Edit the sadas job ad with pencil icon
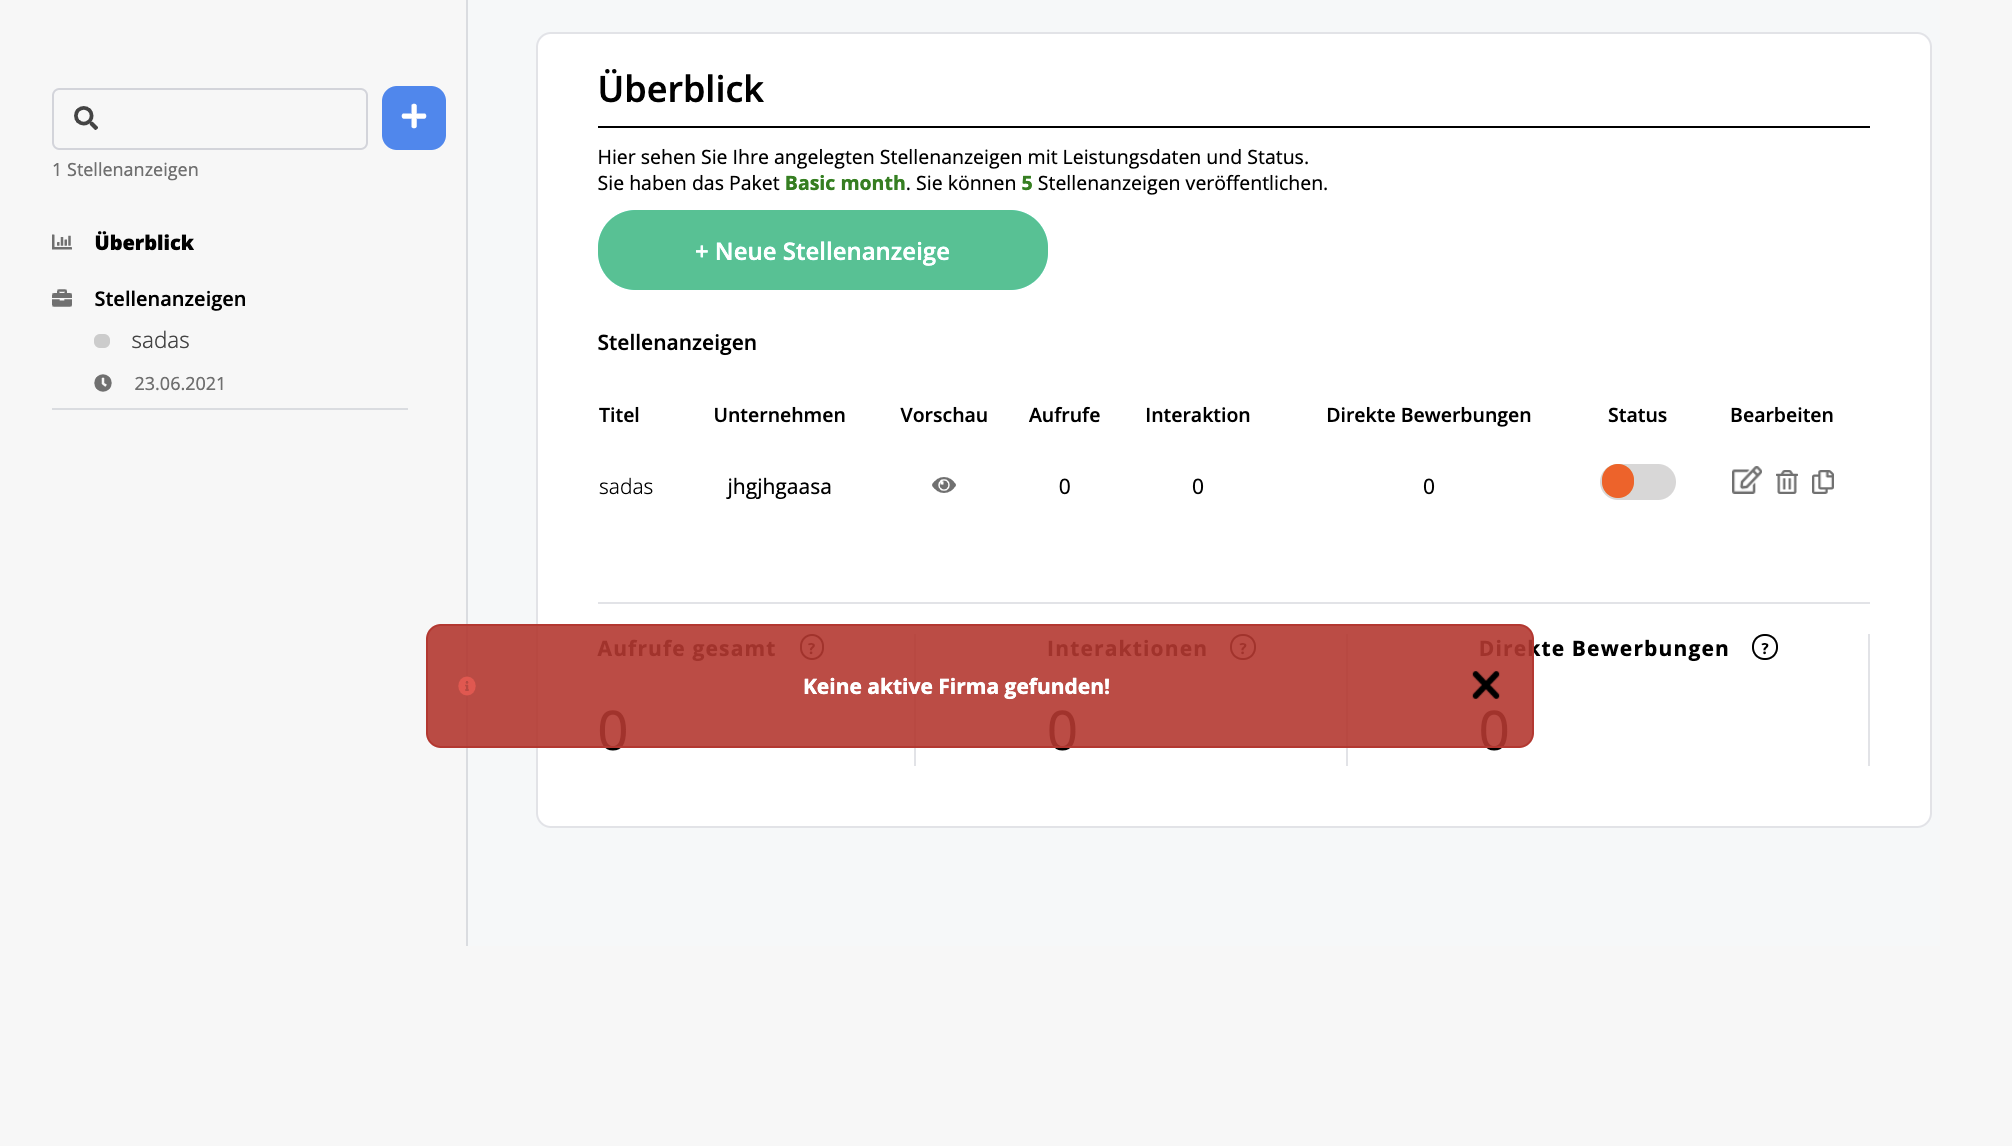 click(1746, 481)
